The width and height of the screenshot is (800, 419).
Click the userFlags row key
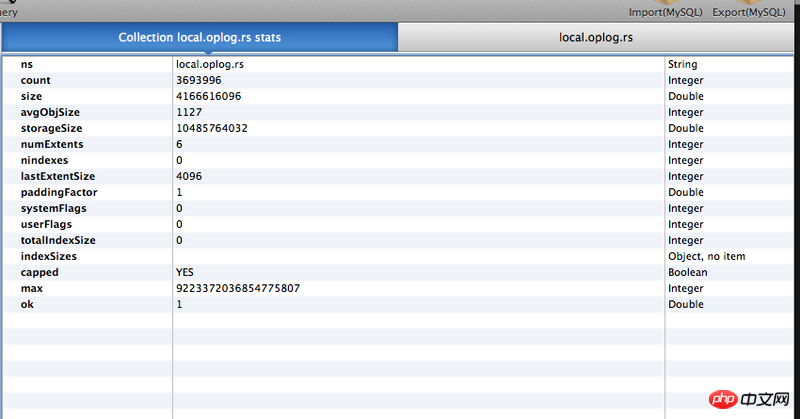pos(46,224)
